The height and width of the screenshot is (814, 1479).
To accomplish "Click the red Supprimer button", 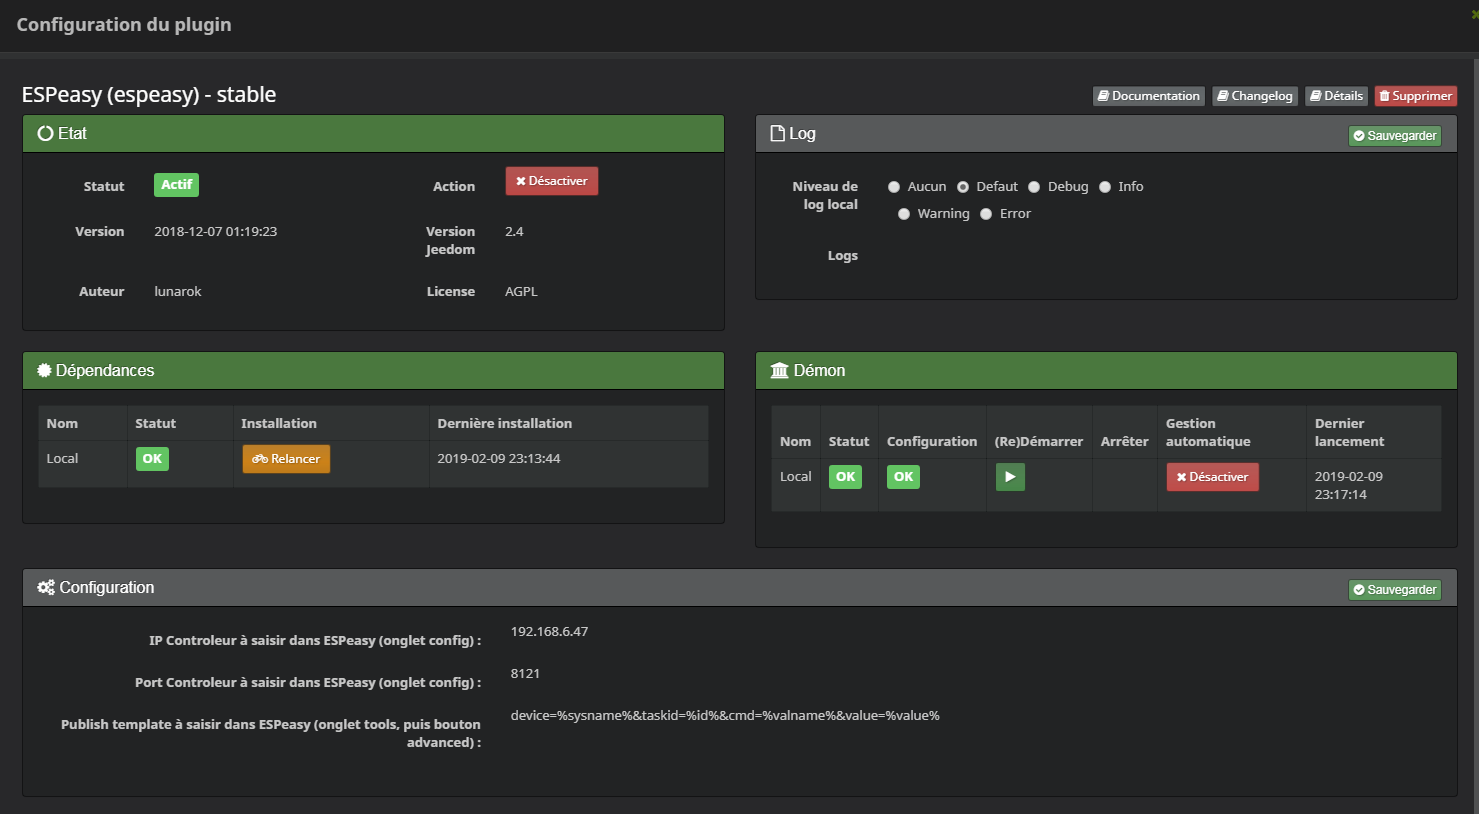I will click(1415, 96).
